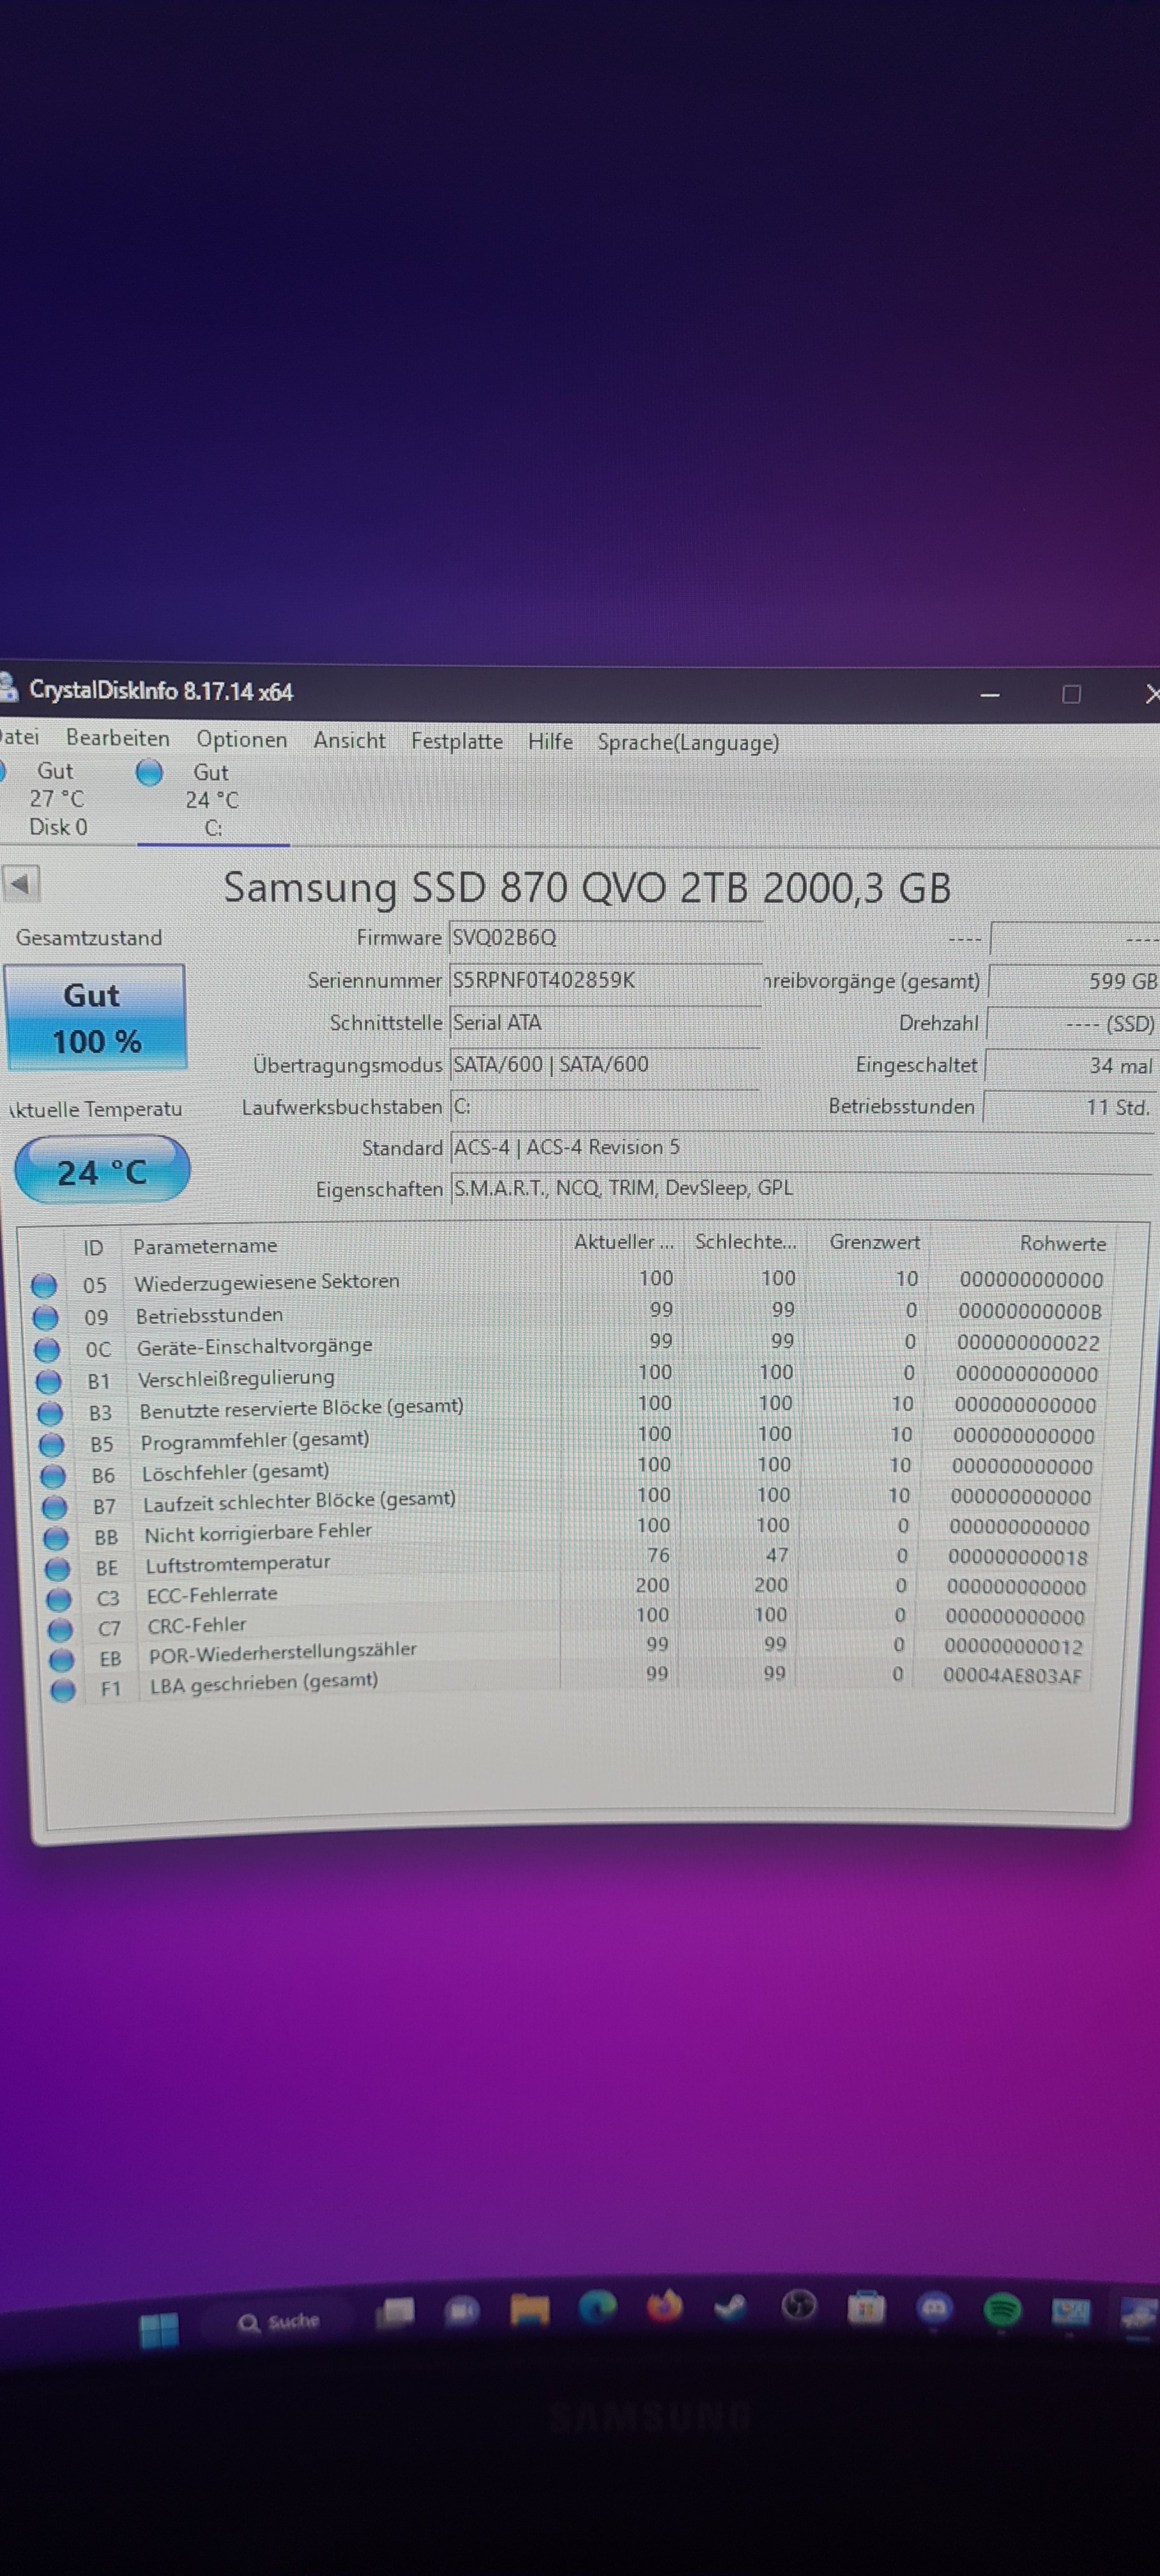Click the Gut 100 % health status button
Viewport: 1160px width, 2576px height.
tap(96, 1018)
